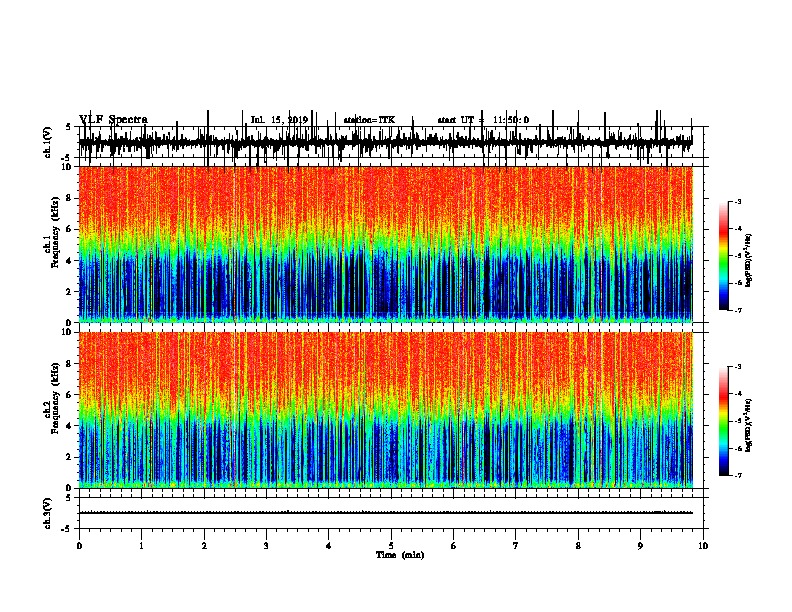792x612 pixels.
Task: Click time axis tick label "9"
Action: [x=640, y=546]
